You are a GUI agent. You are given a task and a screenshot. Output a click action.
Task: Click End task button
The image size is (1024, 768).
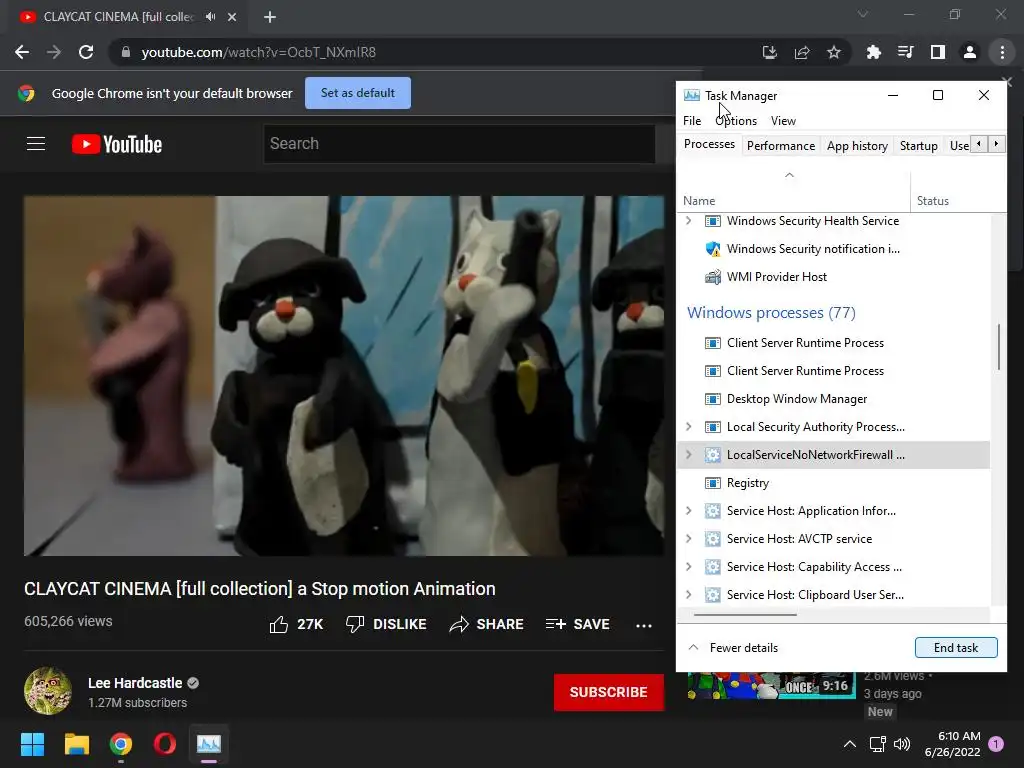pyautogui.click(x=956, y=648)
